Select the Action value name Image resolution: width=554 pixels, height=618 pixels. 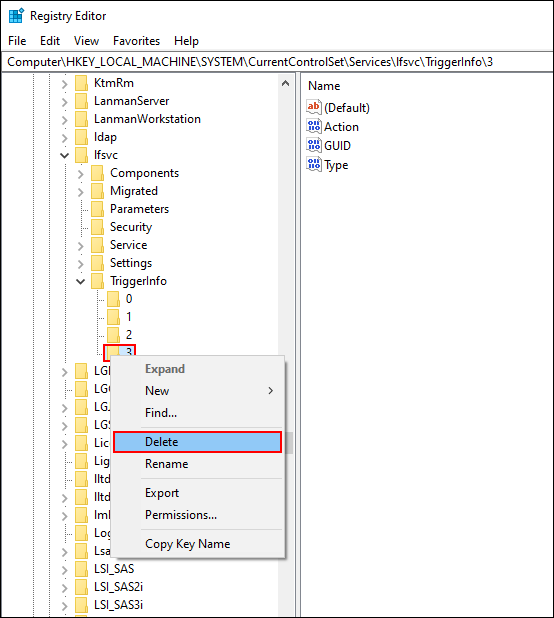(341, 127)
